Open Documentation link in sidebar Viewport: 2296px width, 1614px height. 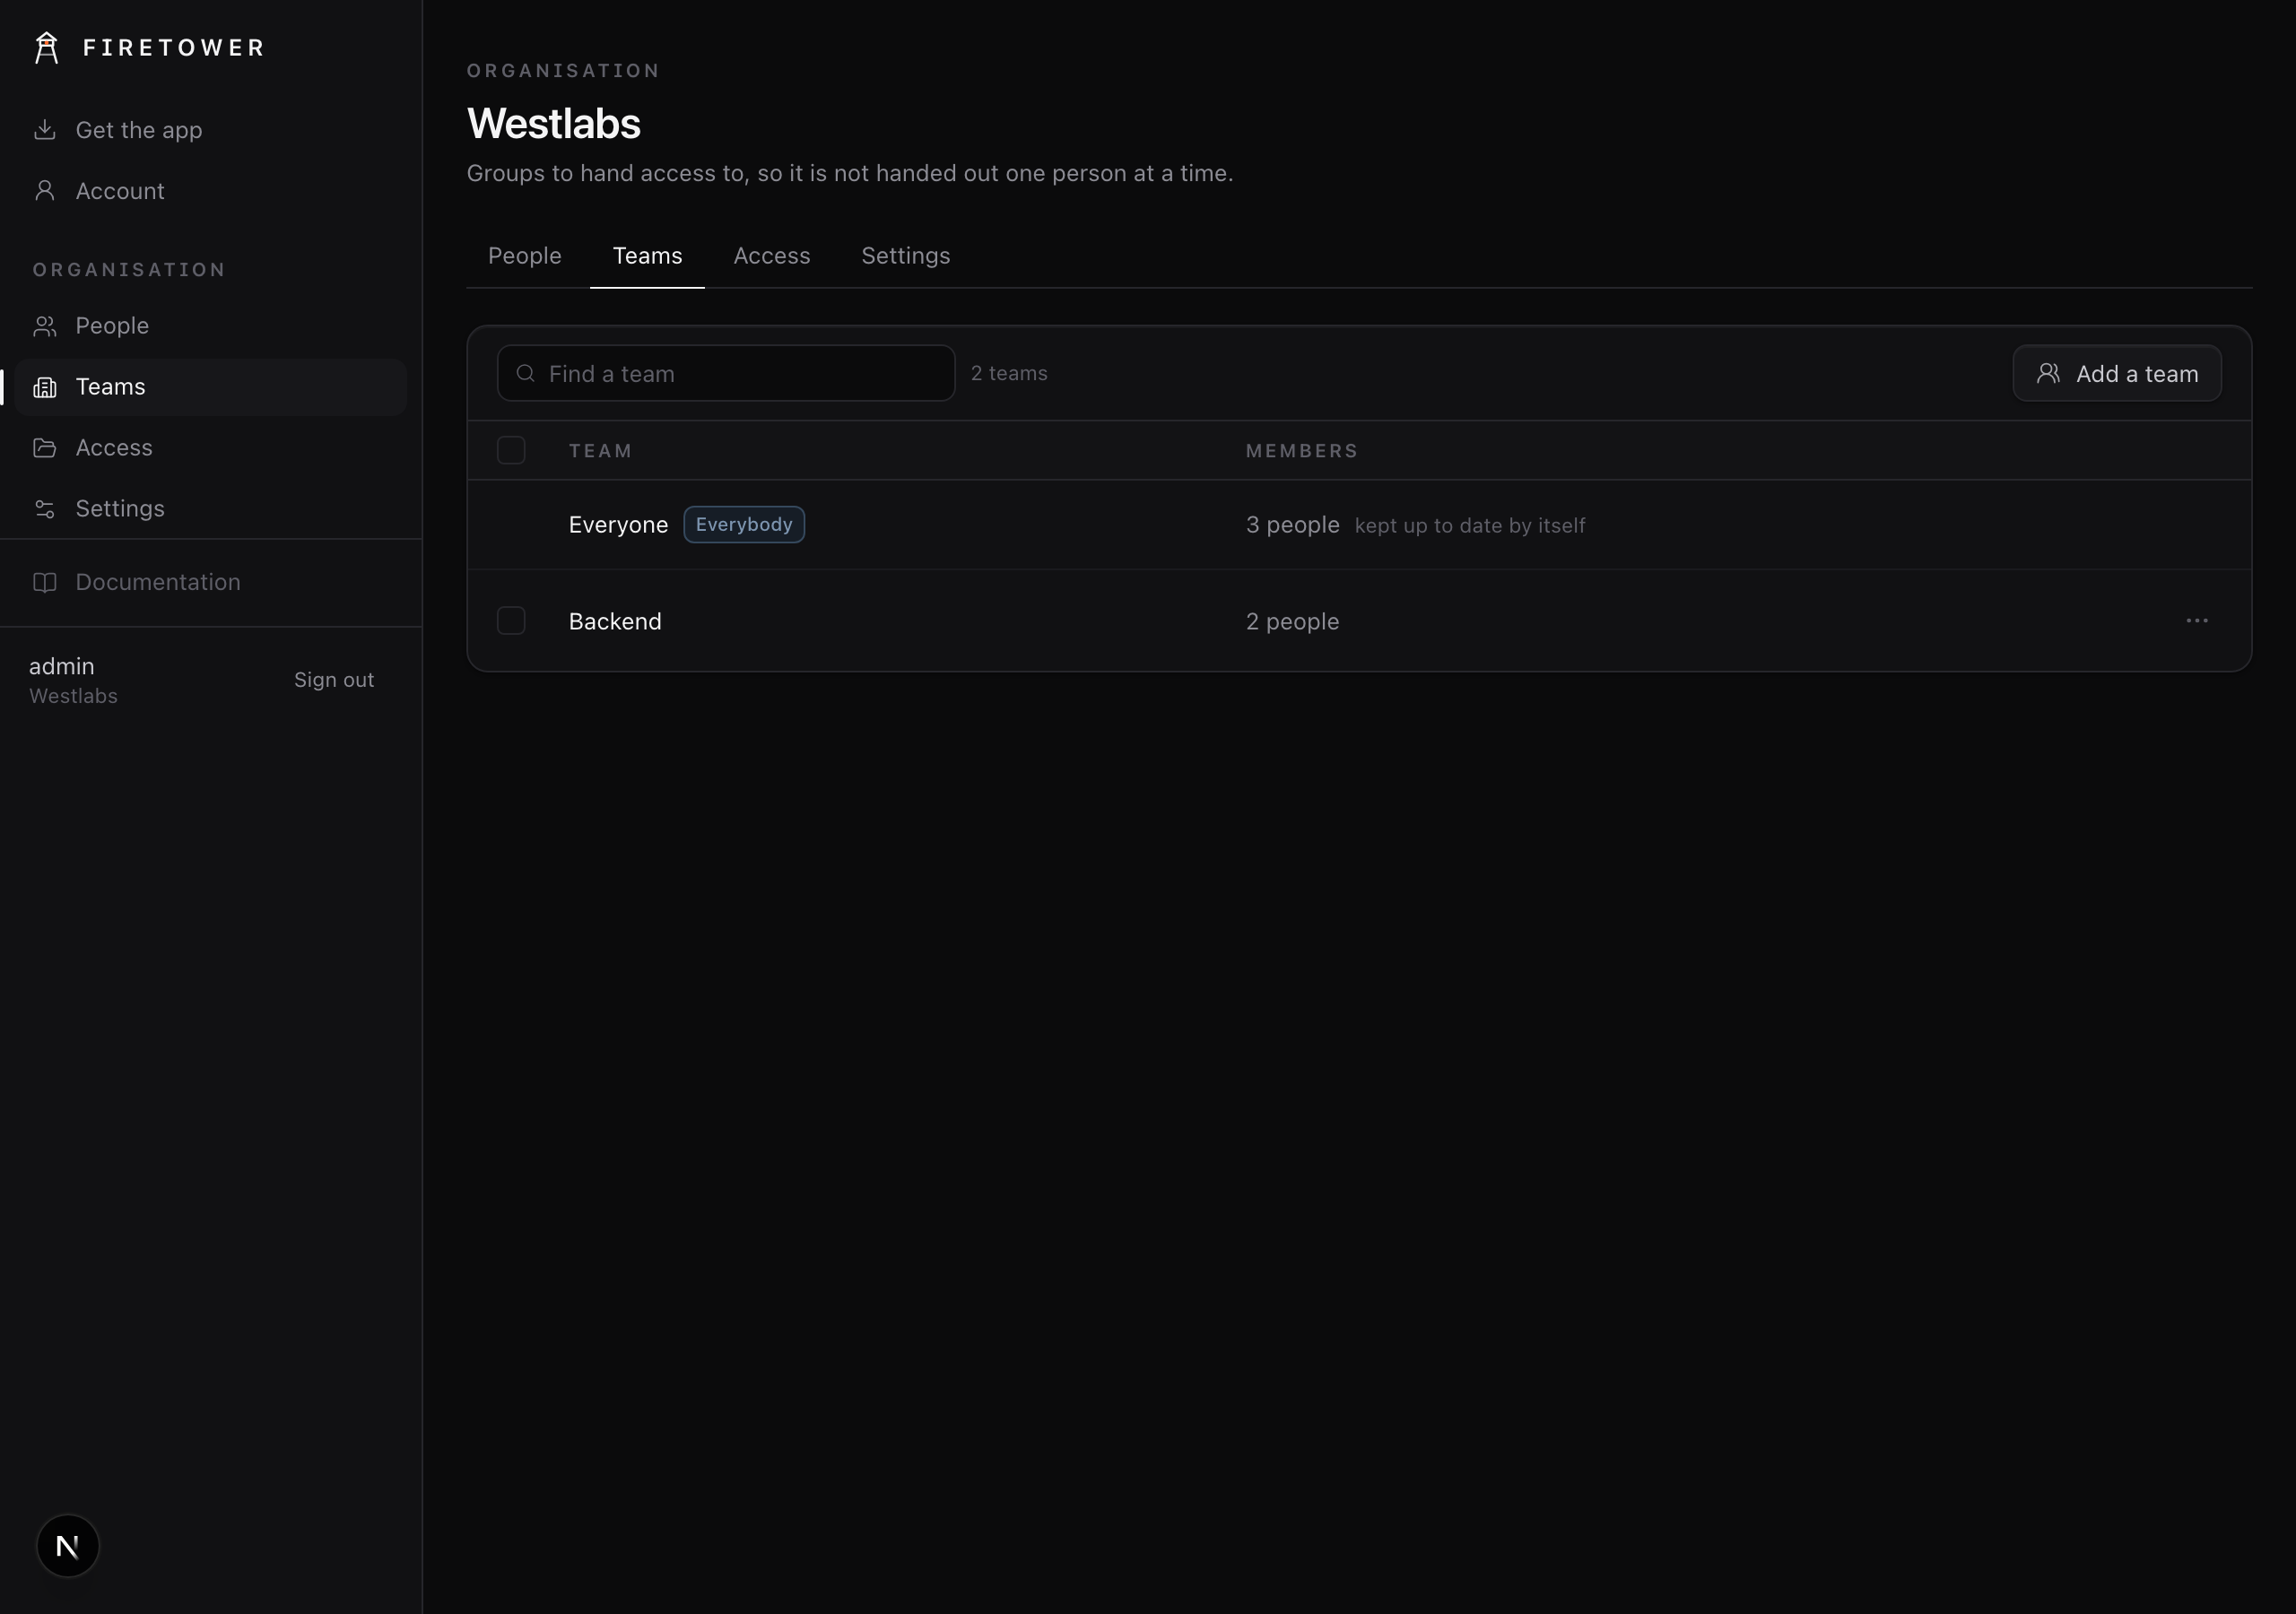[x=211, y=582]
